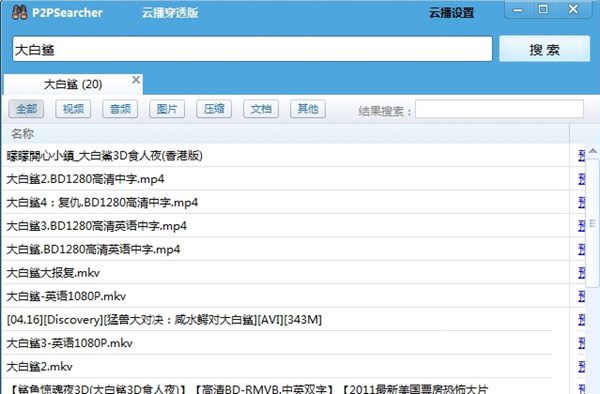Focus the main search box containing 大白鲨
Screen dimensions: 600x394
pyautogui.click(x=252, y=49)
